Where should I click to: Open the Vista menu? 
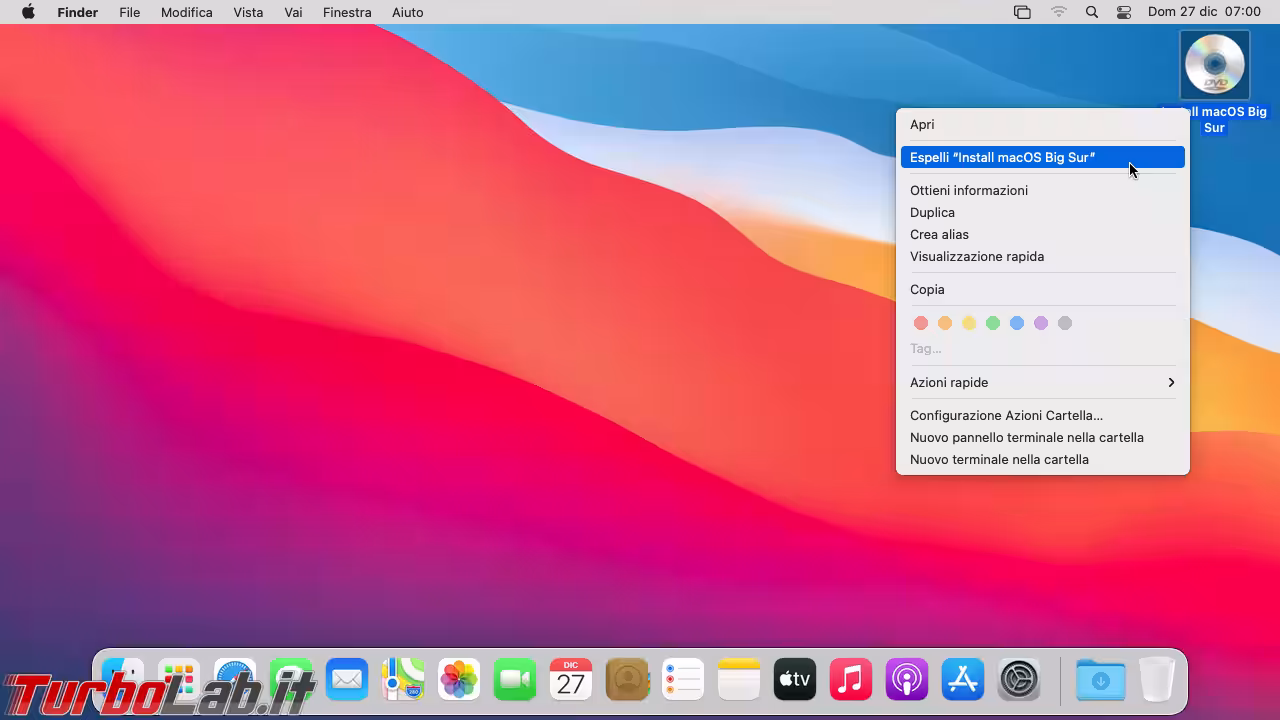click(x=248, y=12)
